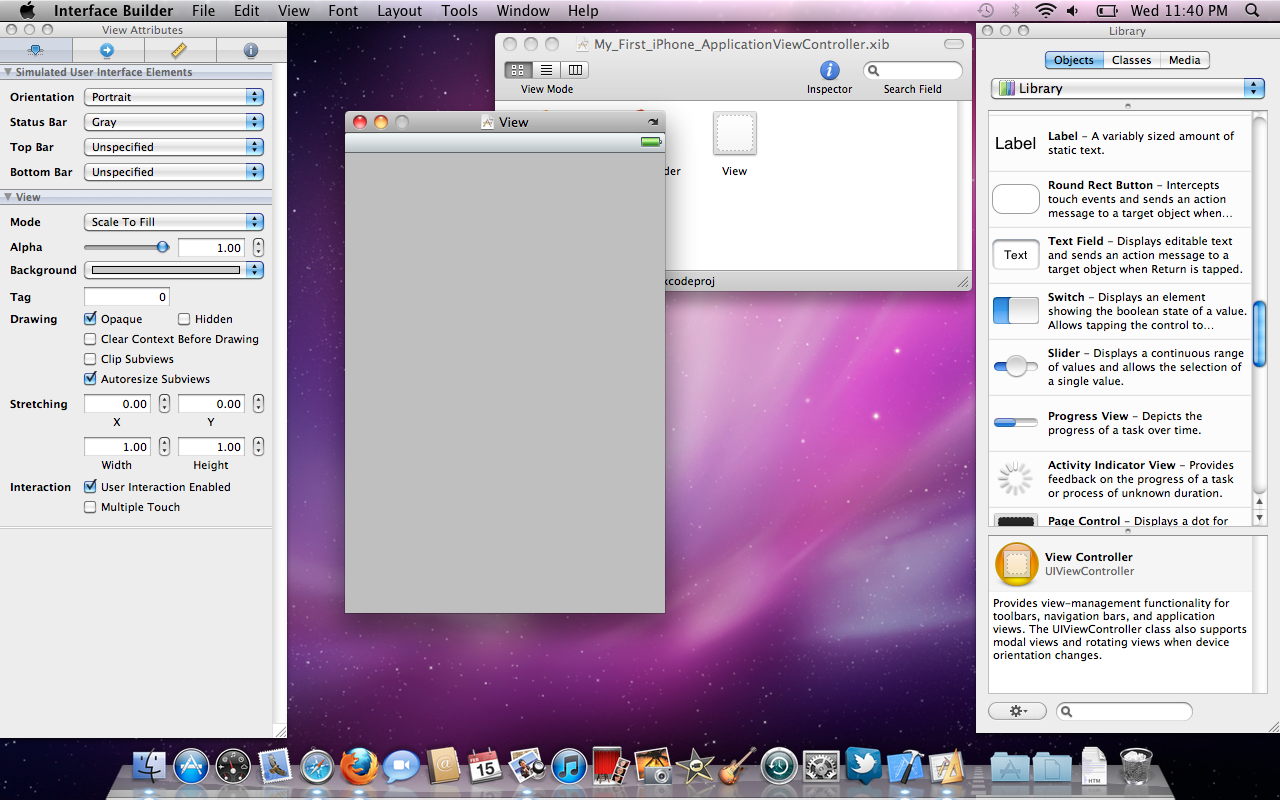Switch xib window to column view mode
The height and width of the screenshot is (800, 1280).
point(575,70)
